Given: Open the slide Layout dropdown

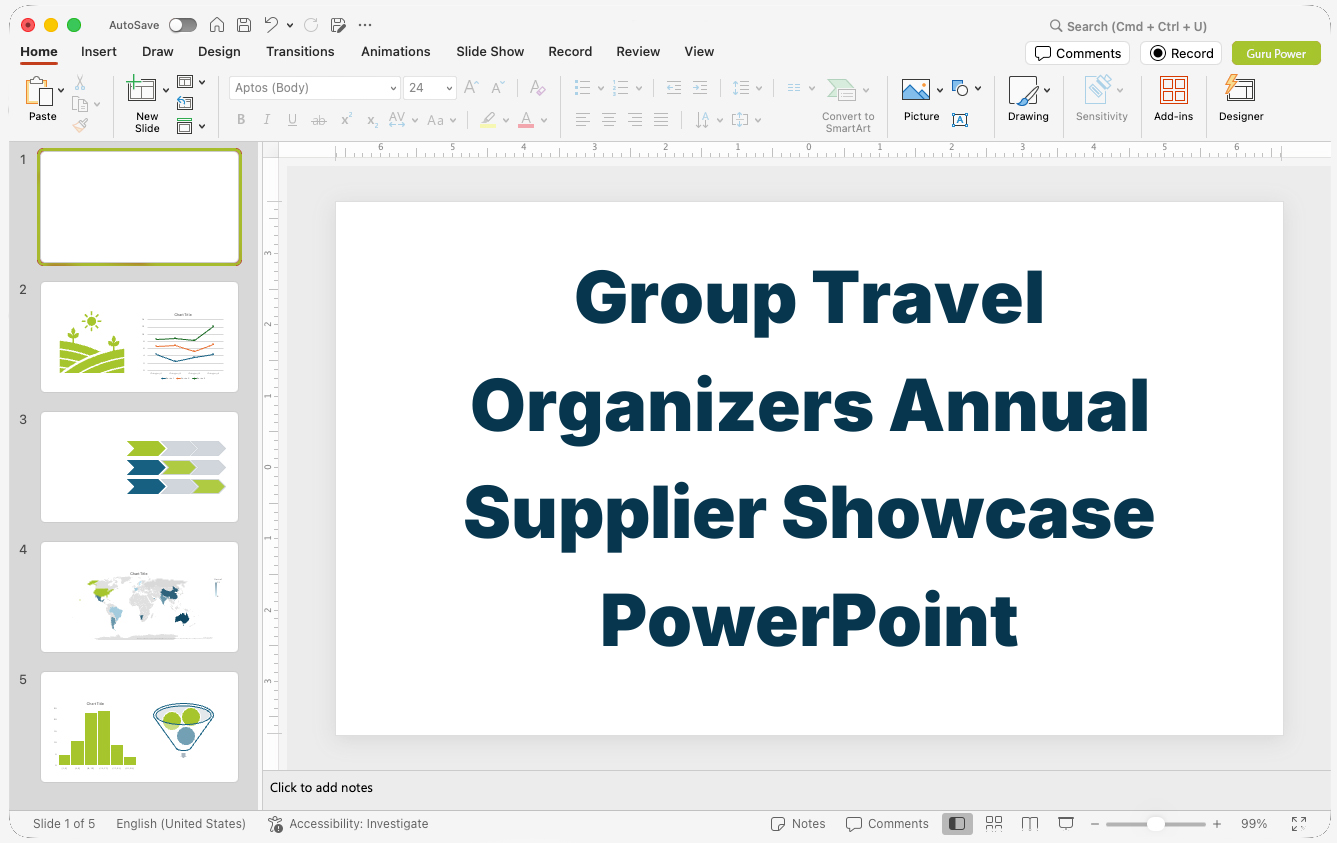Looking at the screenshot, I should coord(191,82).
